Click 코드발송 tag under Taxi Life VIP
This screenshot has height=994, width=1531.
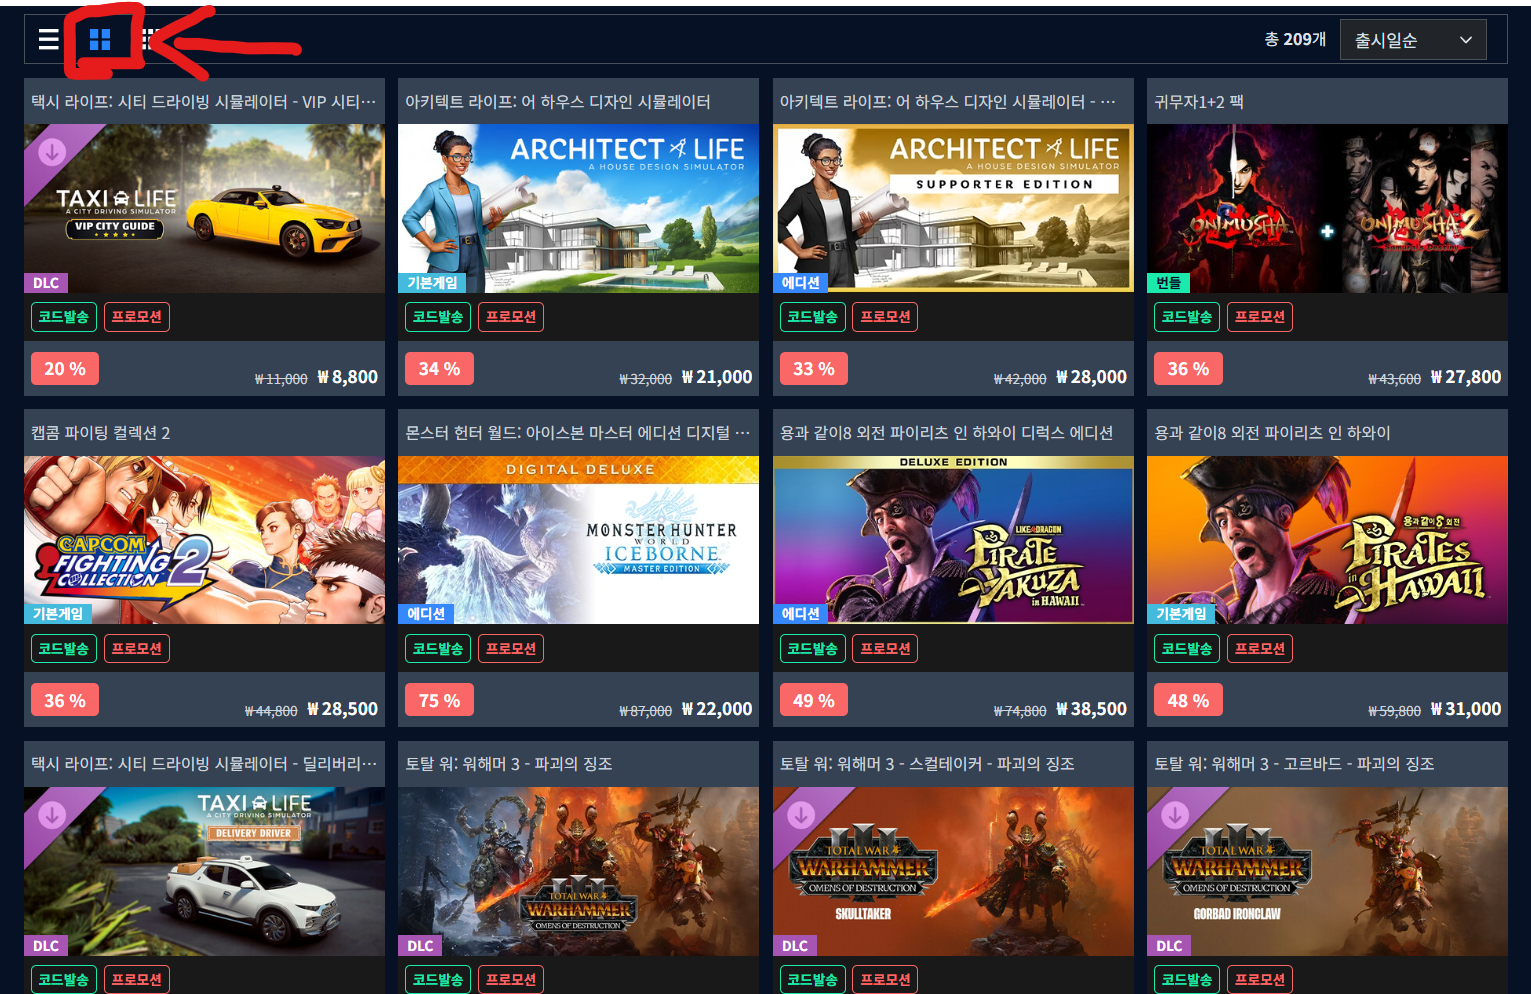[64, 317]
